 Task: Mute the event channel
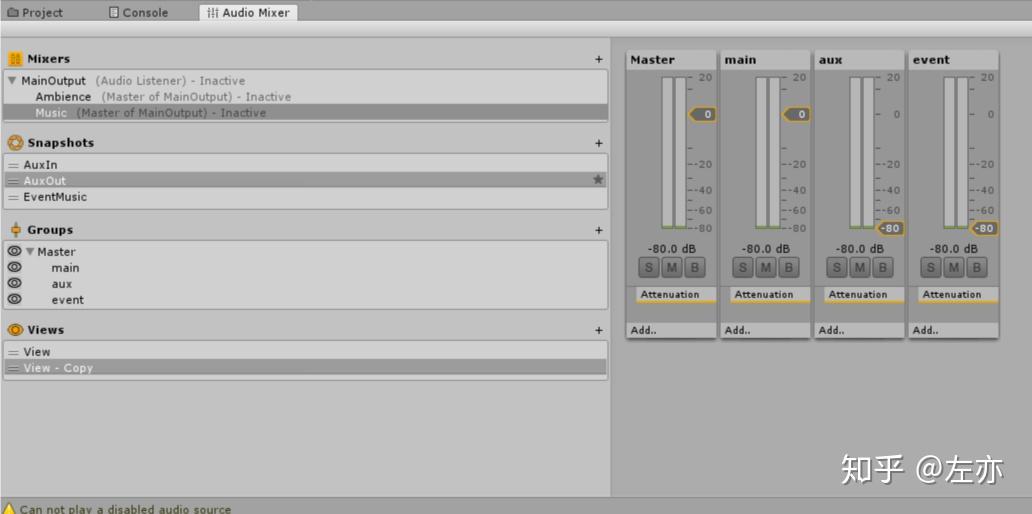[954, 267]
